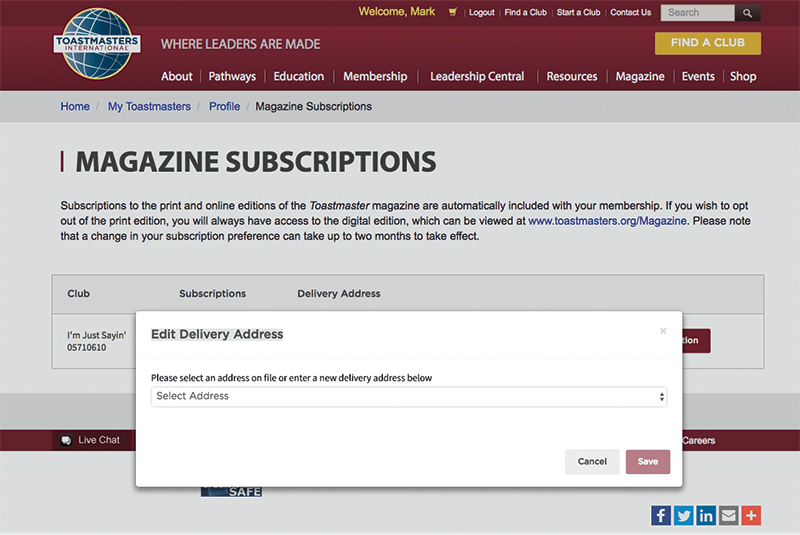Open the Leadership Central menu
Viewport: 800px width, 535px height.
(477, 77)
